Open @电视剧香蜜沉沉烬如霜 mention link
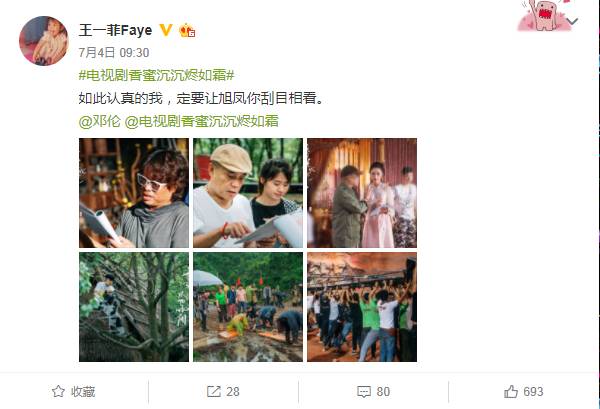The height and width of the screenshot is (409, 600). coord(202,121)
